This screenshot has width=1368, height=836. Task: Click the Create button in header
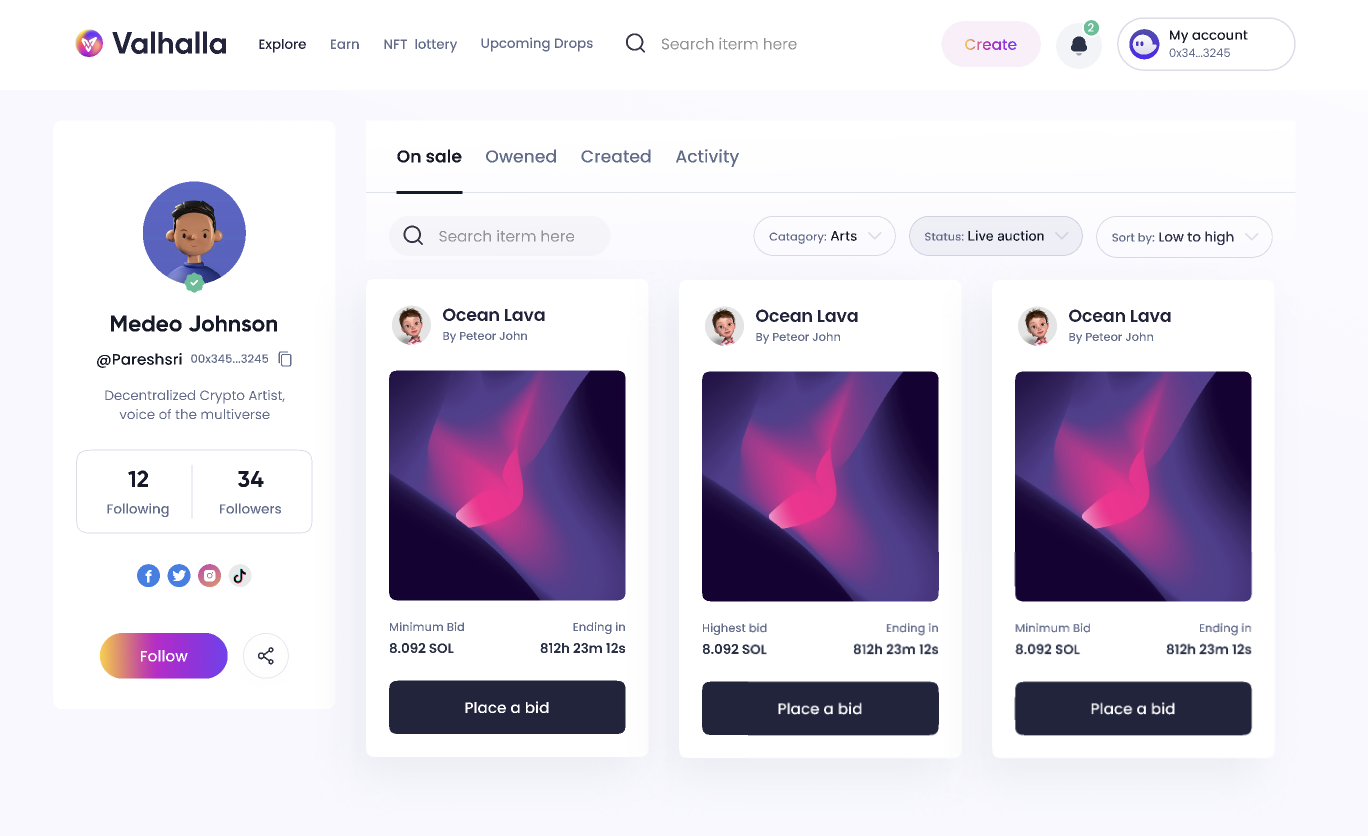tap(991, 44)
